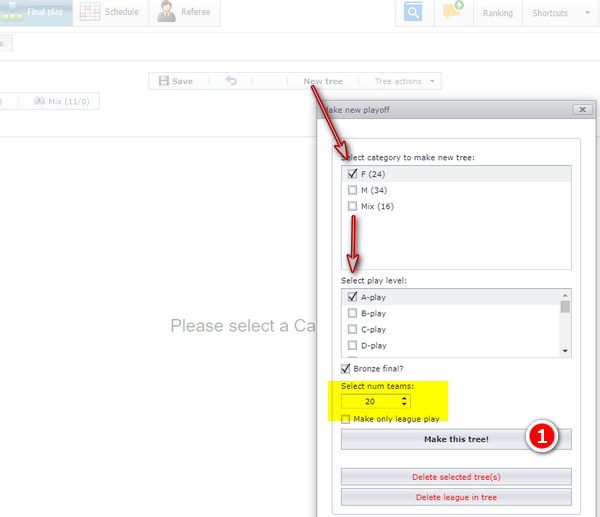Viewport: 600px width, 517px height.
Task: Click the chat message upload icon
Action: click(x=453, y=11)
